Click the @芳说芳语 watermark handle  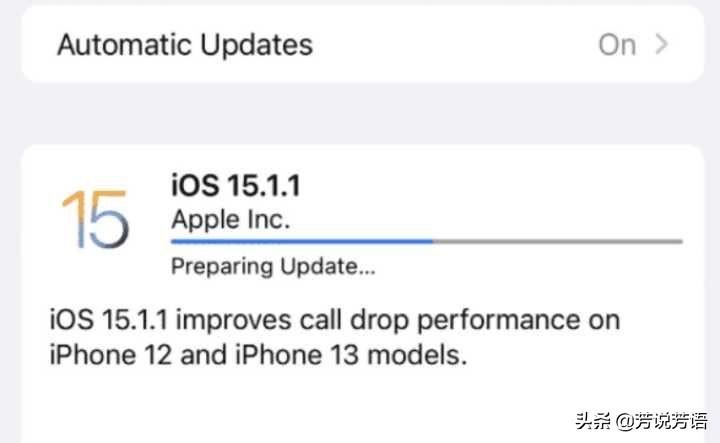662,421
